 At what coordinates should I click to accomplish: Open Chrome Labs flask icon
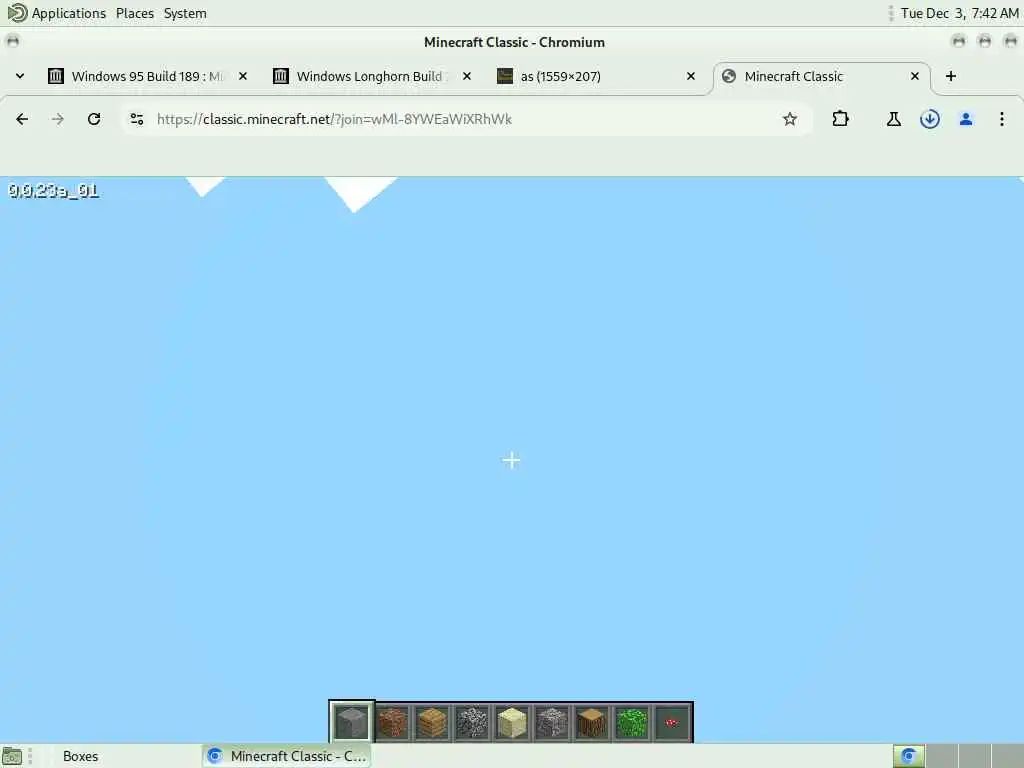tap(893, 119)
